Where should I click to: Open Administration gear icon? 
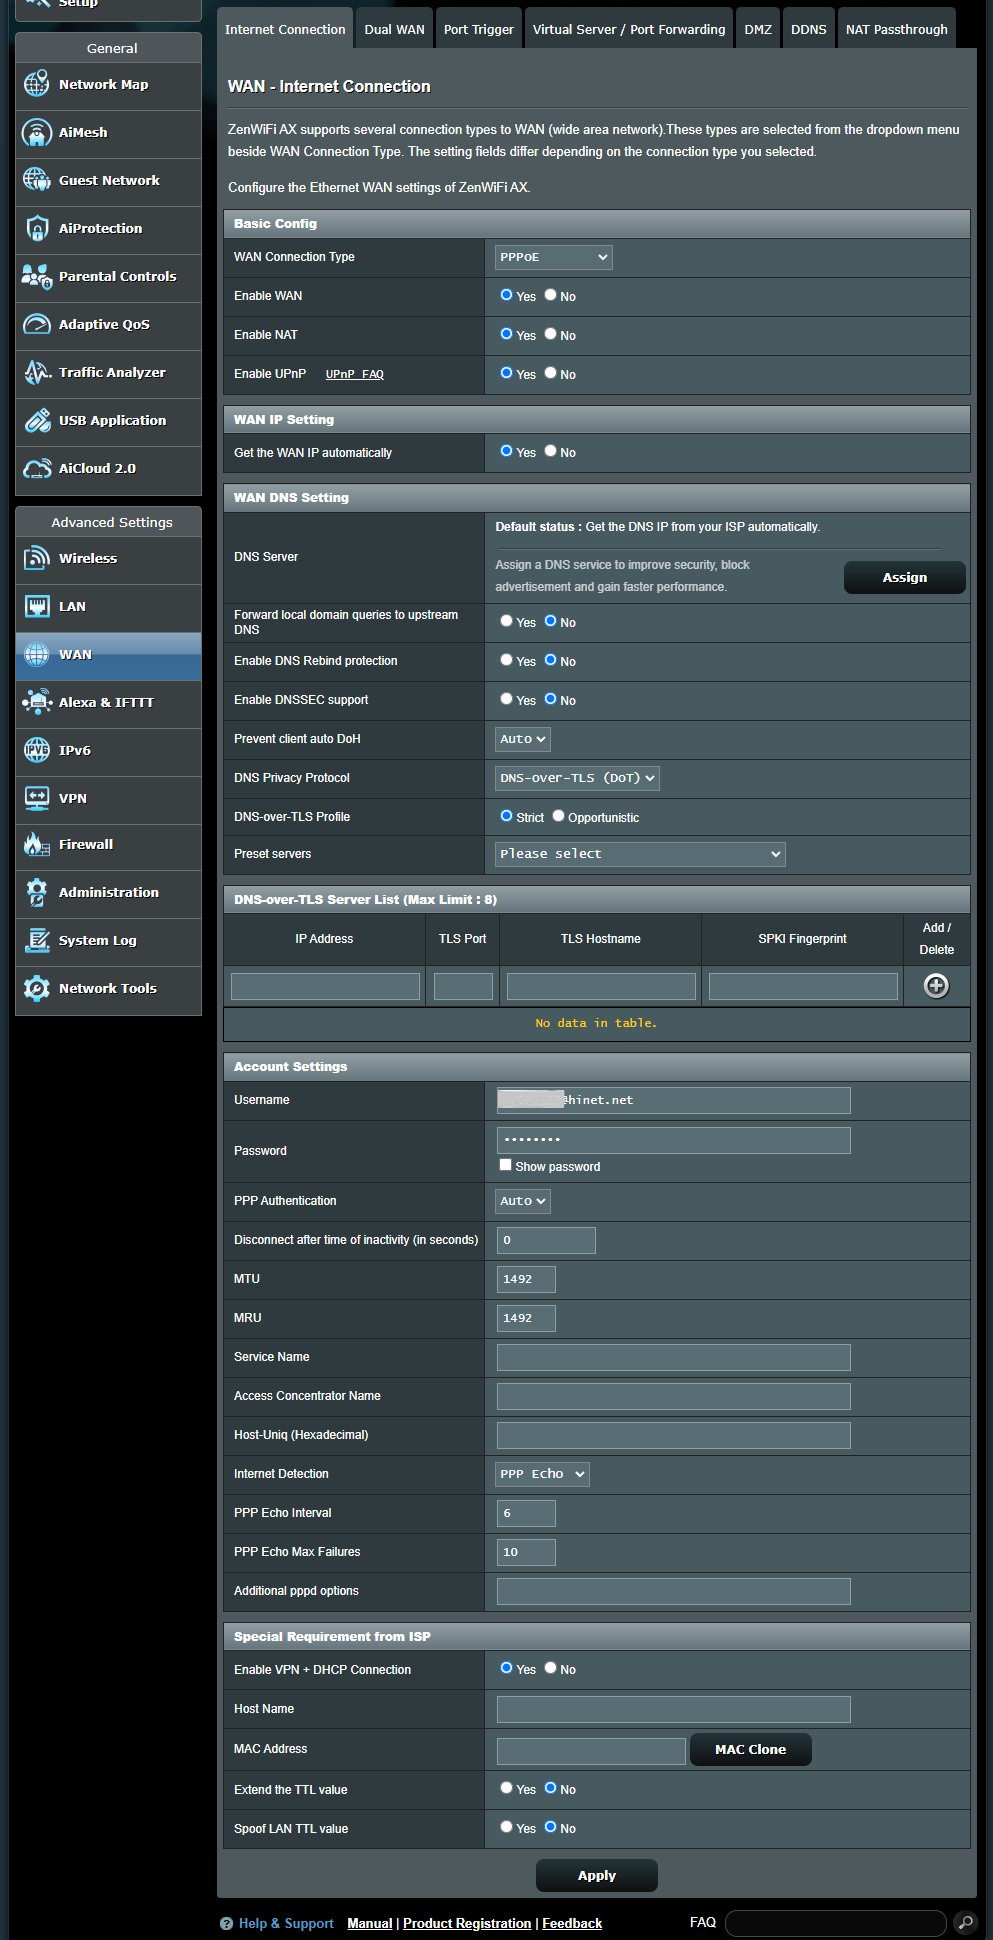[37, 892]
